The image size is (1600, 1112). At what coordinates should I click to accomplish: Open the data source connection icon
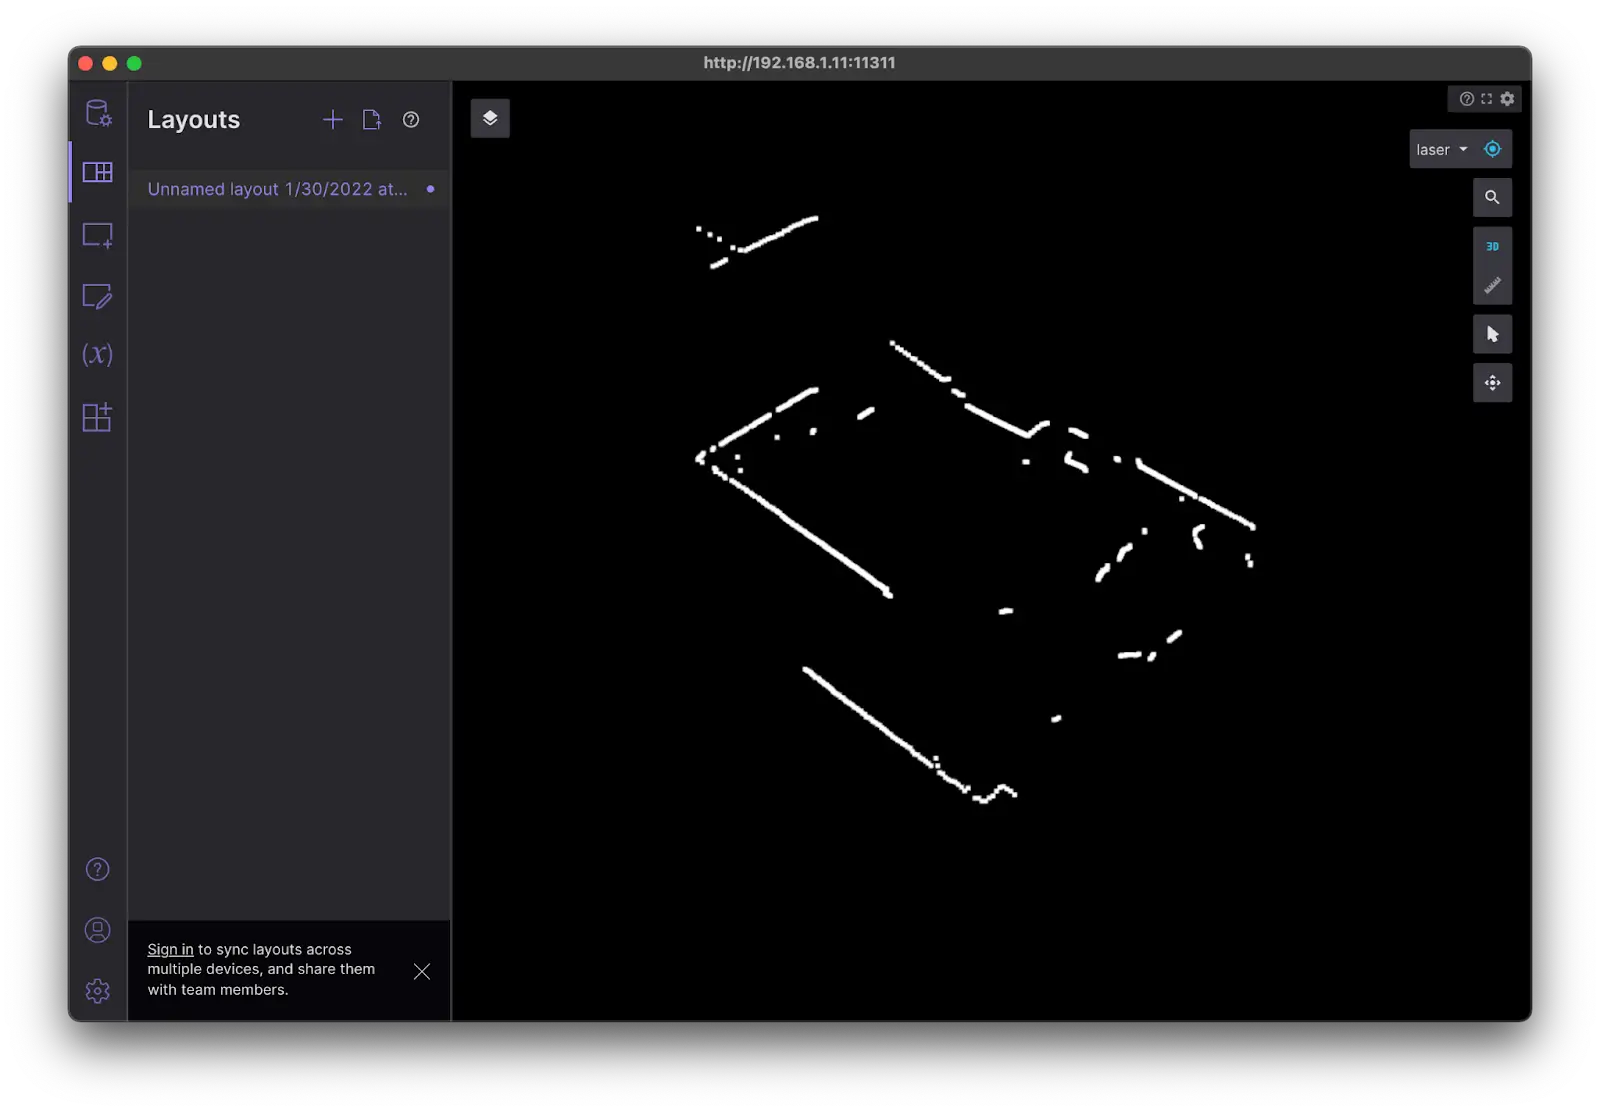(x=98, y=113)
